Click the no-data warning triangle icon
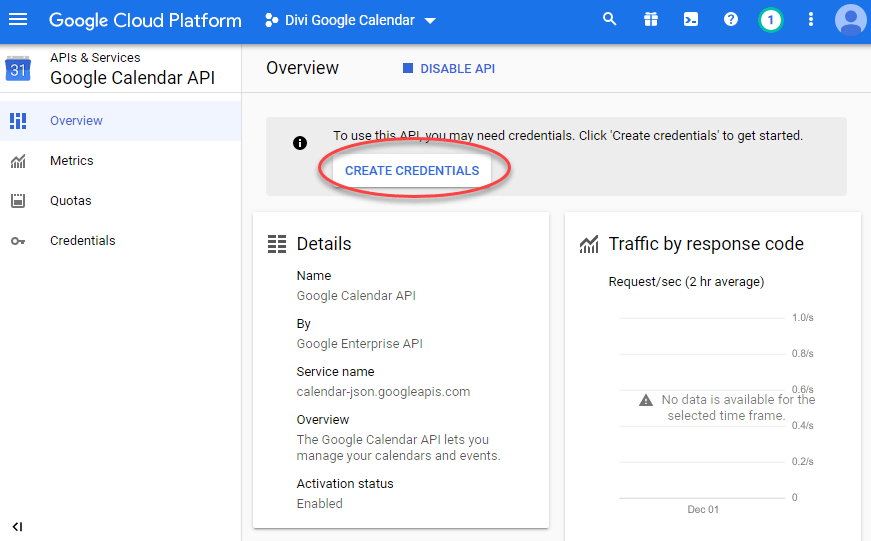Image resolution: width=871 pixels, height=541 pixels. click(645, 400)
